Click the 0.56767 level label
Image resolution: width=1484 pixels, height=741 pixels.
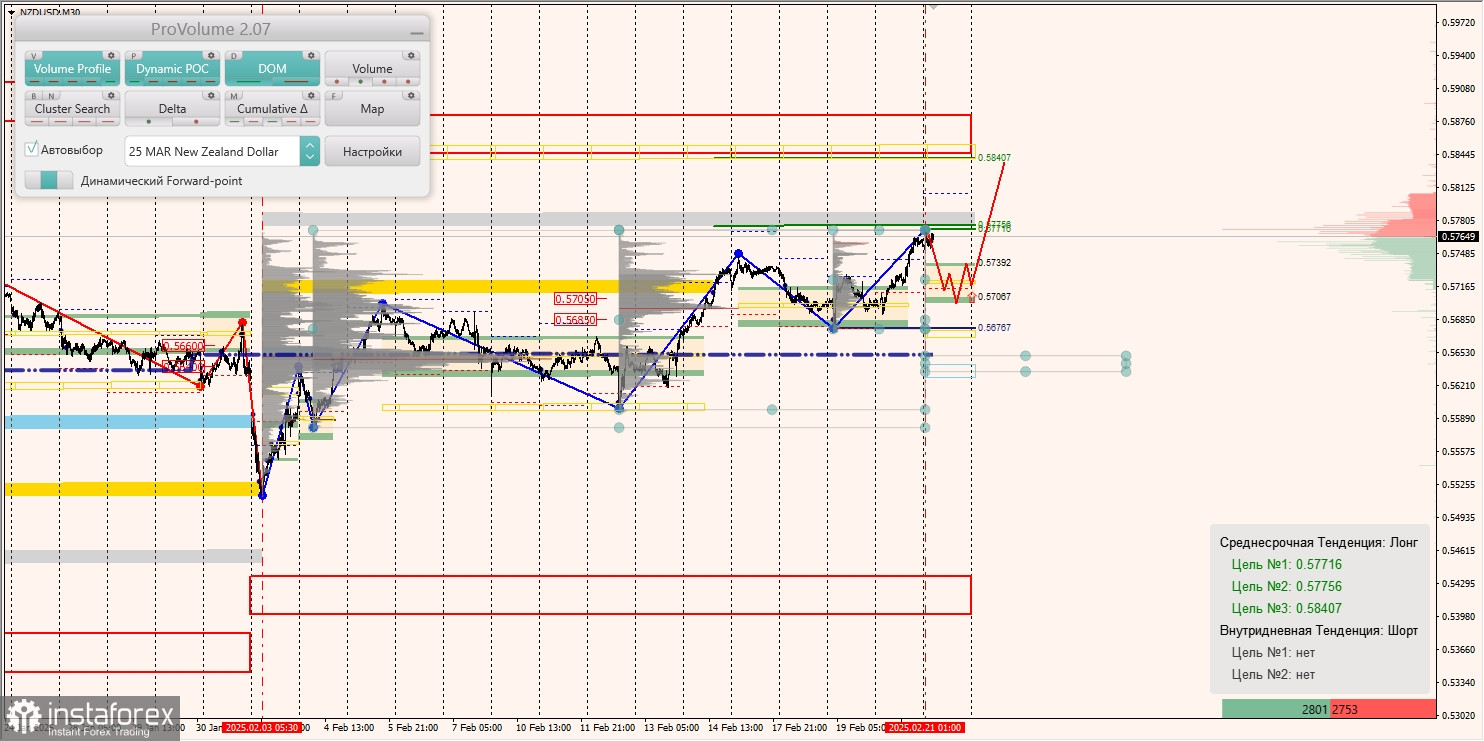click(994, 327)
